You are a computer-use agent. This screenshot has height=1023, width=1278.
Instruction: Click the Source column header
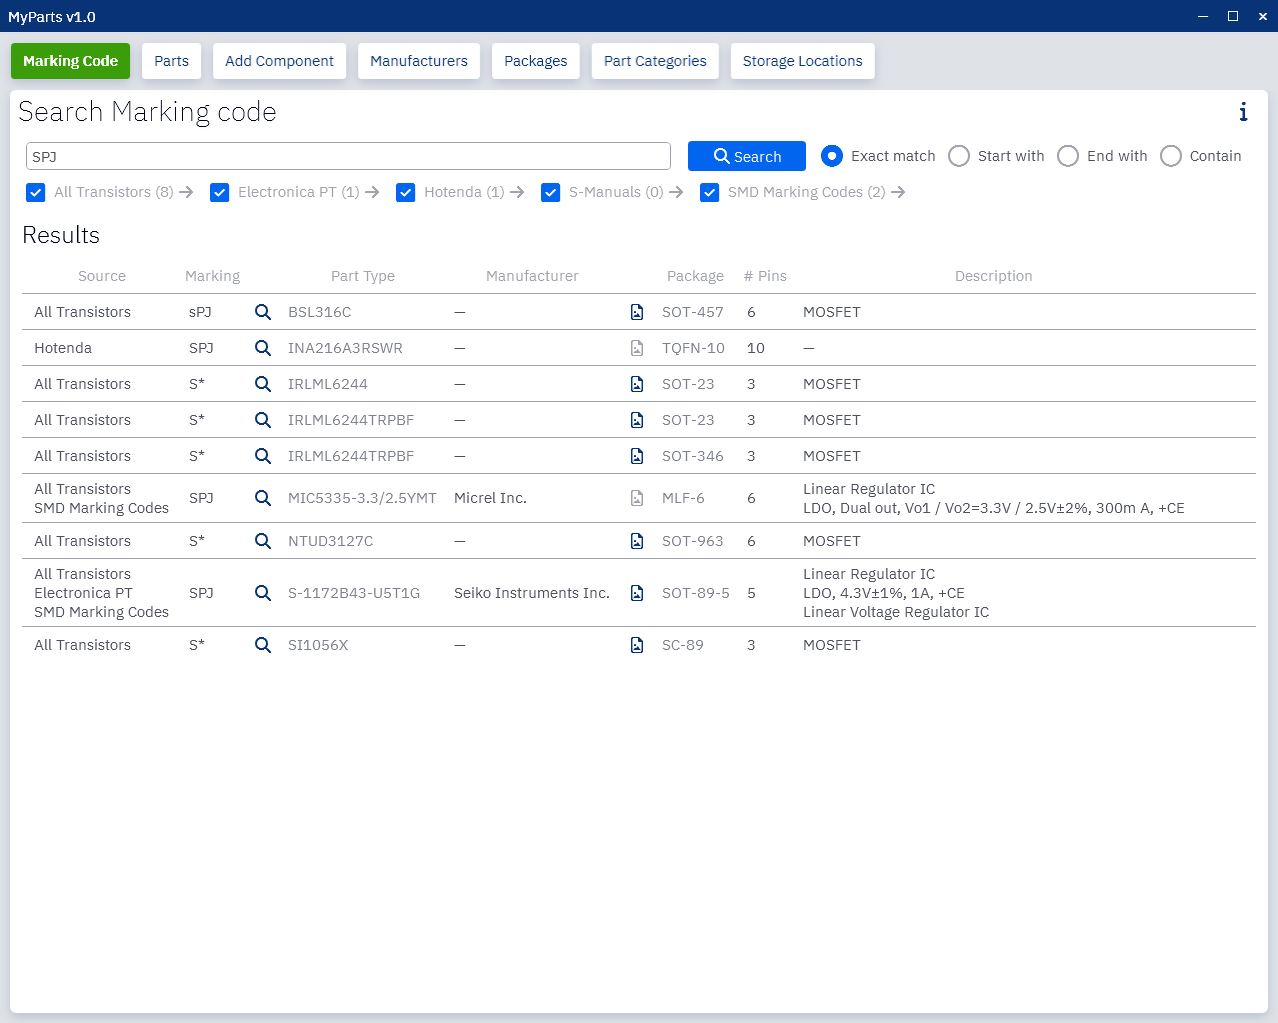click(x=102, y=276)
